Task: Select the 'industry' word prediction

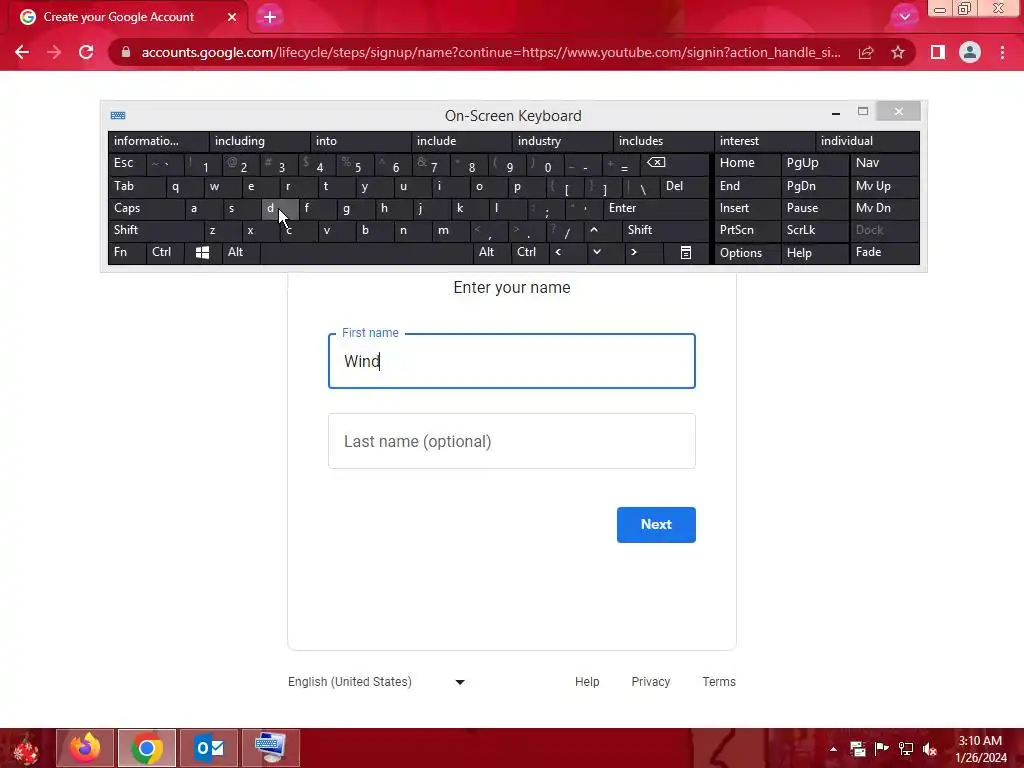Action: [562, 141]
